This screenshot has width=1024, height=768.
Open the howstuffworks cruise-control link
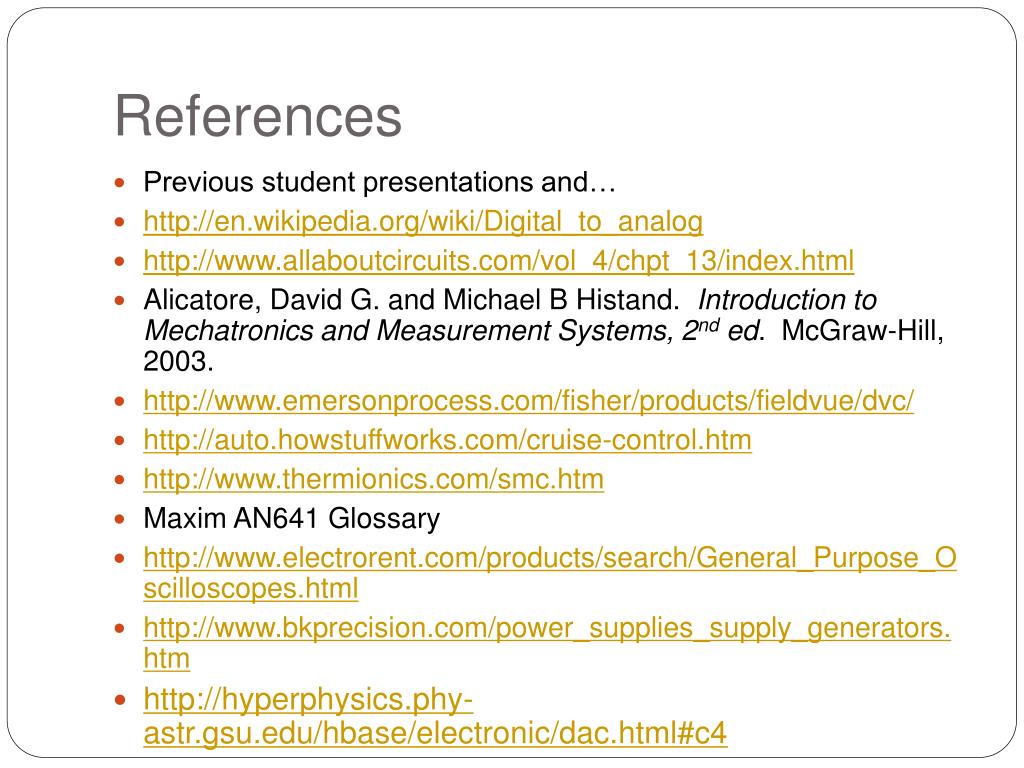tap(447, 440)
